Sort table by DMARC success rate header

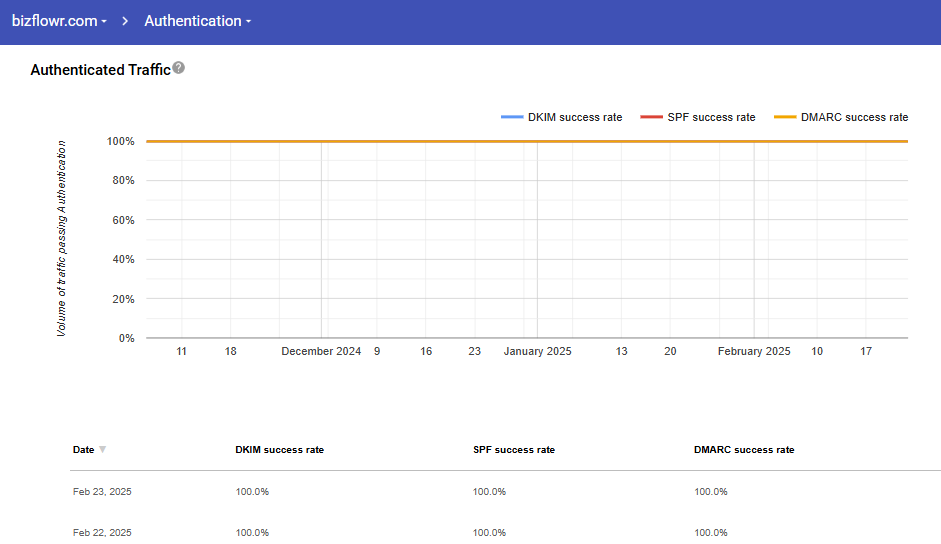[743, 450]
